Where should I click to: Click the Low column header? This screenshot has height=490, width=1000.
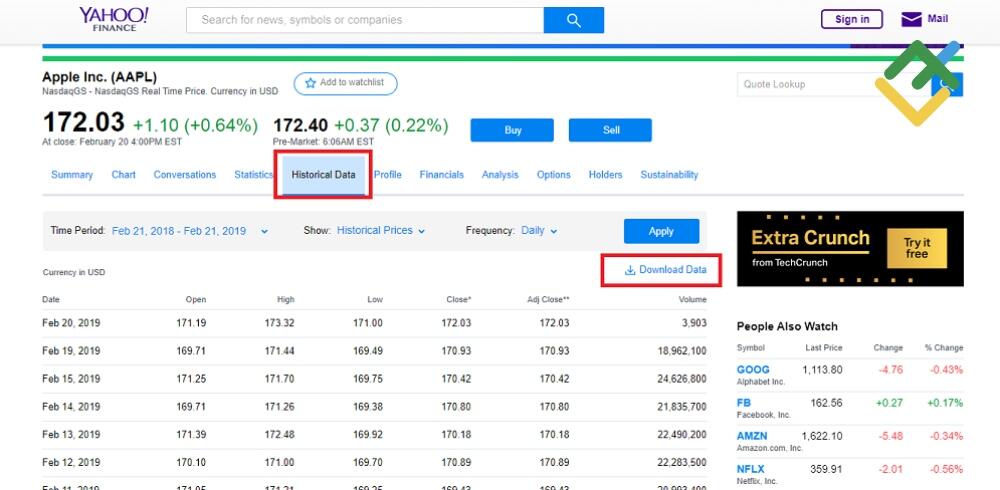click(375, 300)
